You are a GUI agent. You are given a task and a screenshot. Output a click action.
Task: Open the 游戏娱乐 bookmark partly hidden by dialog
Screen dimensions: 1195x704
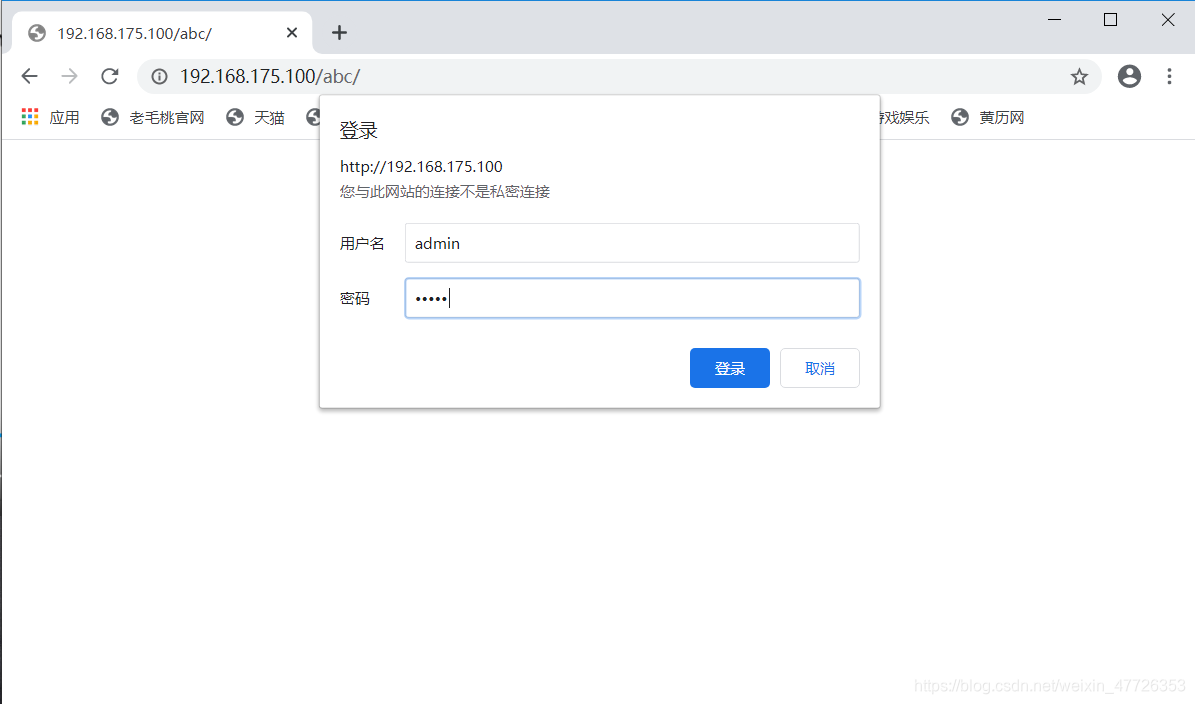(905, 117)
